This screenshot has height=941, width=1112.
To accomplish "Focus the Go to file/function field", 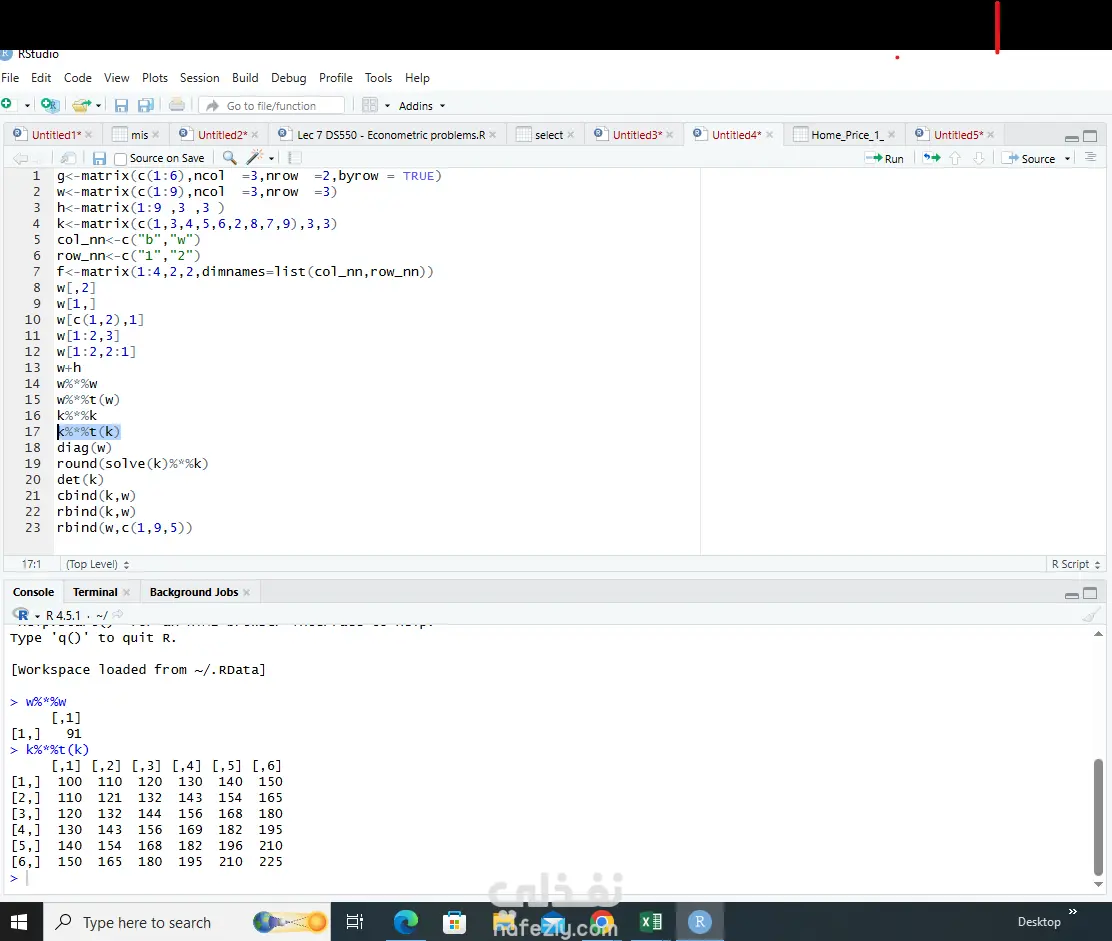I will (272, 106).
